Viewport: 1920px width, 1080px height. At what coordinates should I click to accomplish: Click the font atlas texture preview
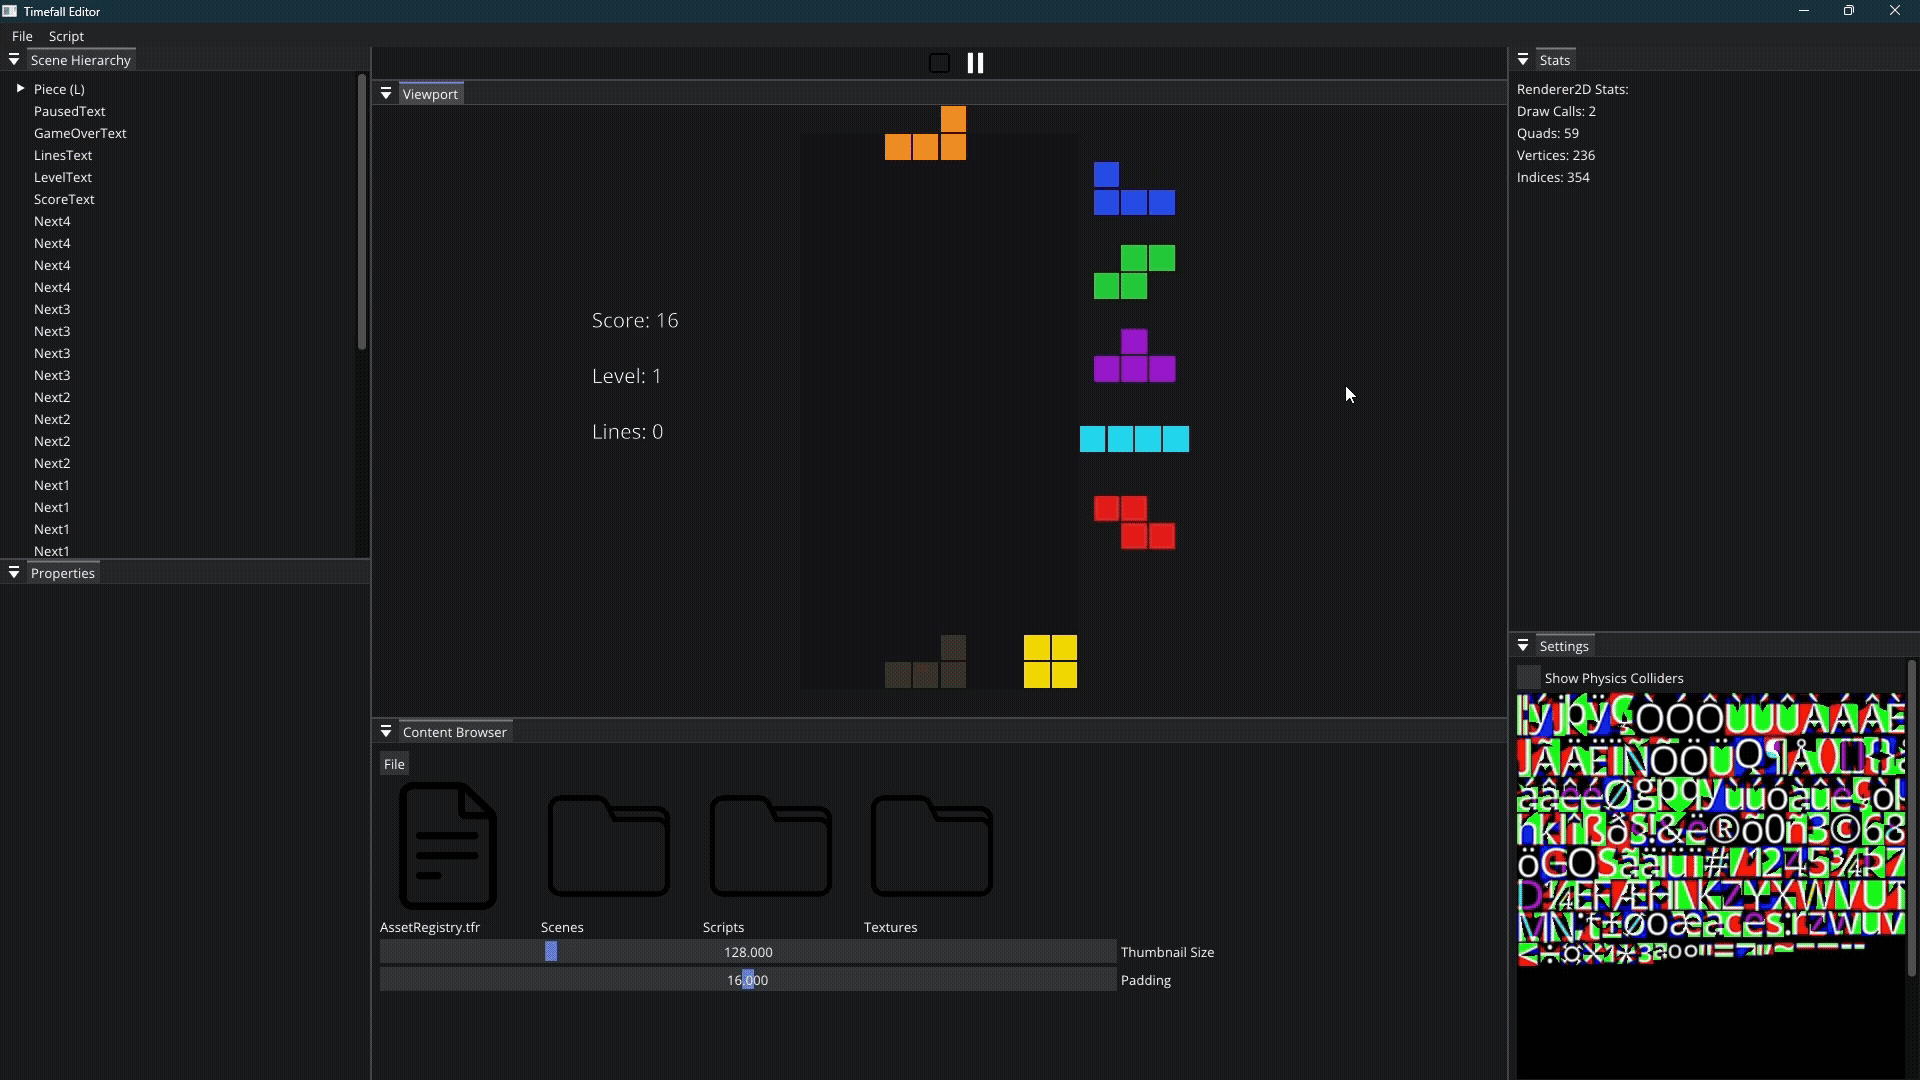(1710, 886)
